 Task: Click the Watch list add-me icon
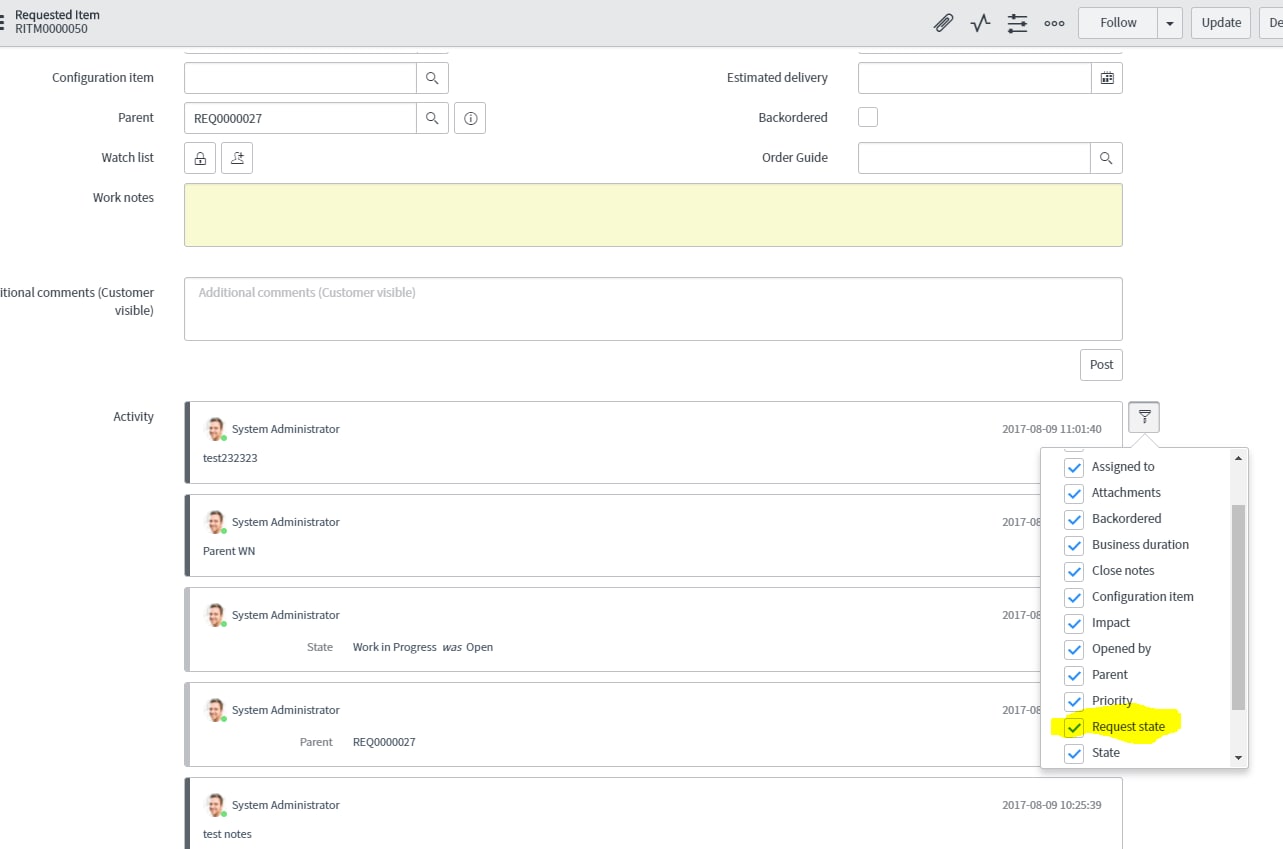pos(237,158)
